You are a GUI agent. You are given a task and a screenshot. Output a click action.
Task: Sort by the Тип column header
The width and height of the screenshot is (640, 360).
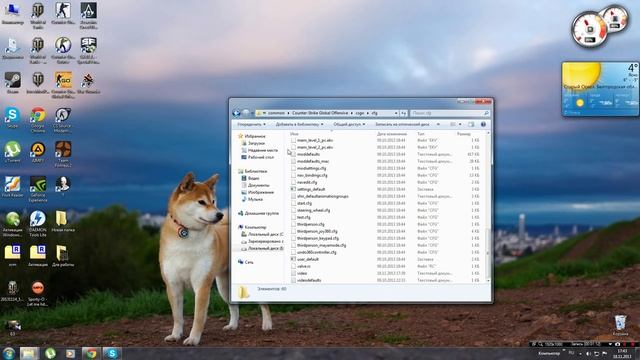coord(420,133)
